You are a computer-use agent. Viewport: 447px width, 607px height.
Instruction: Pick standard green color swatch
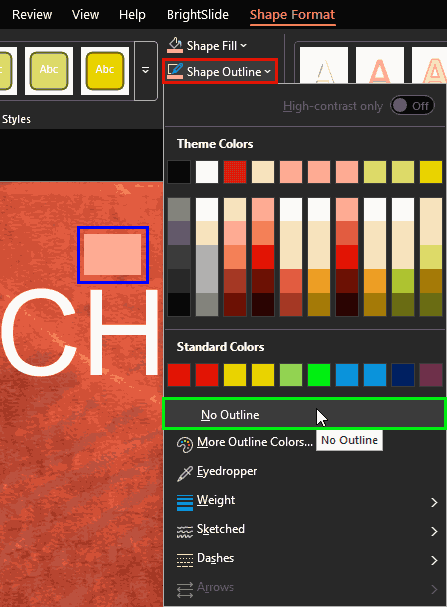(319, 375)
